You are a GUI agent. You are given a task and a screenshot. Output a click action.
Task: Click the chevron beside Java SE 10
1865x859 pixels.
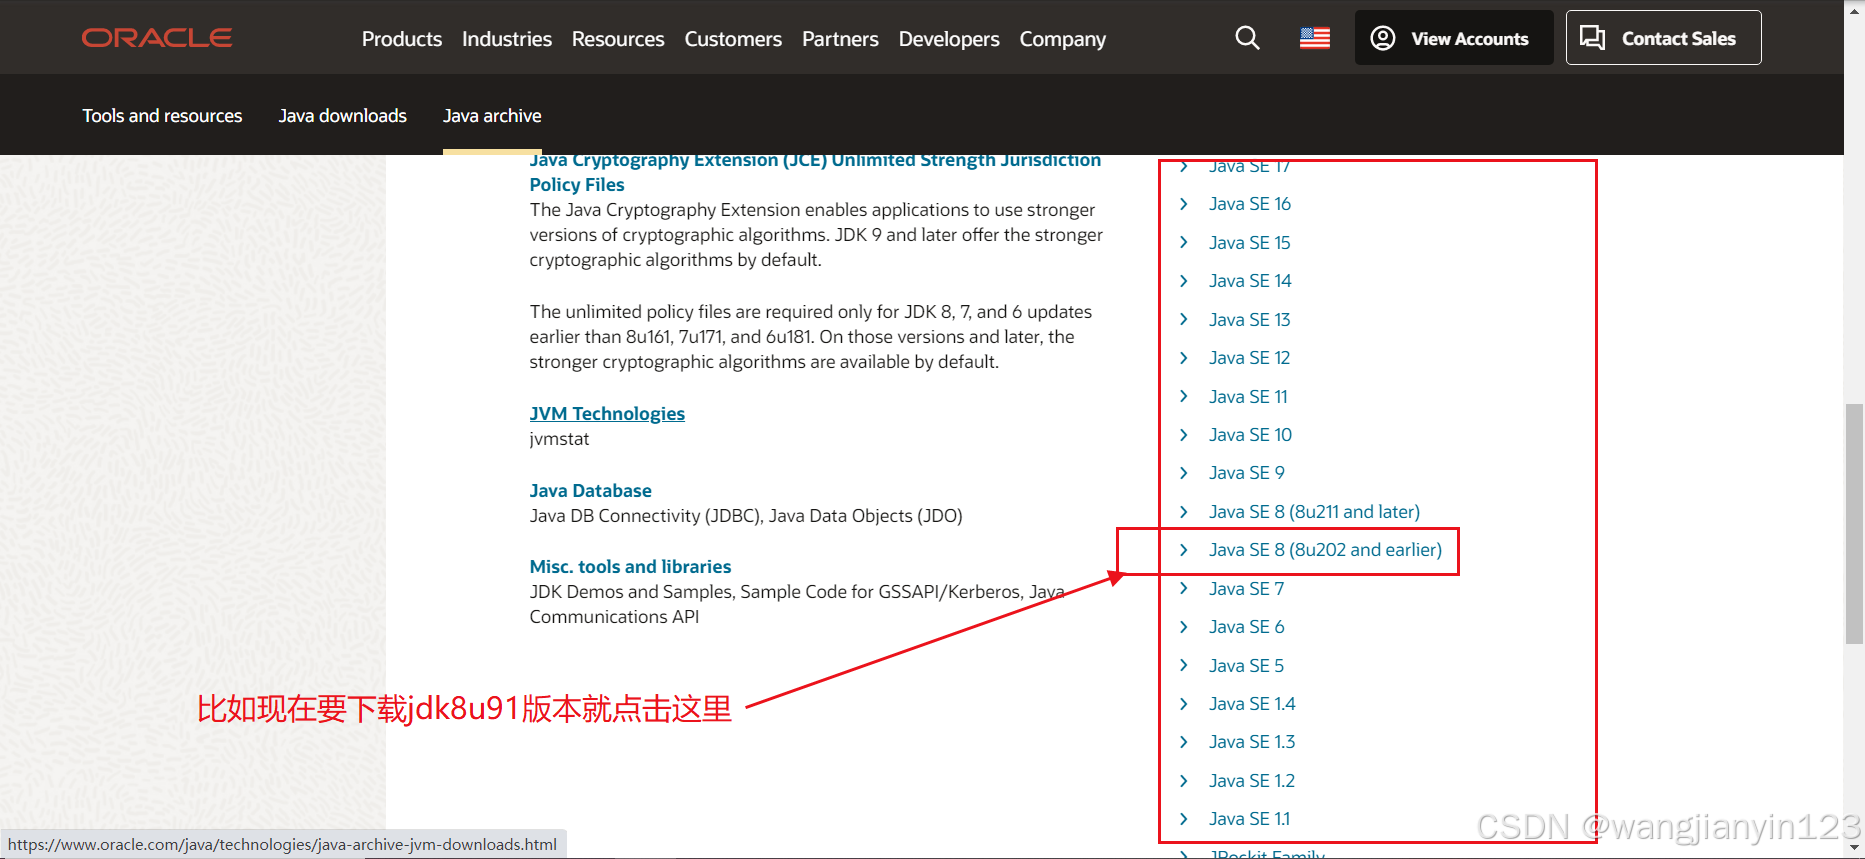point(1184,435)
